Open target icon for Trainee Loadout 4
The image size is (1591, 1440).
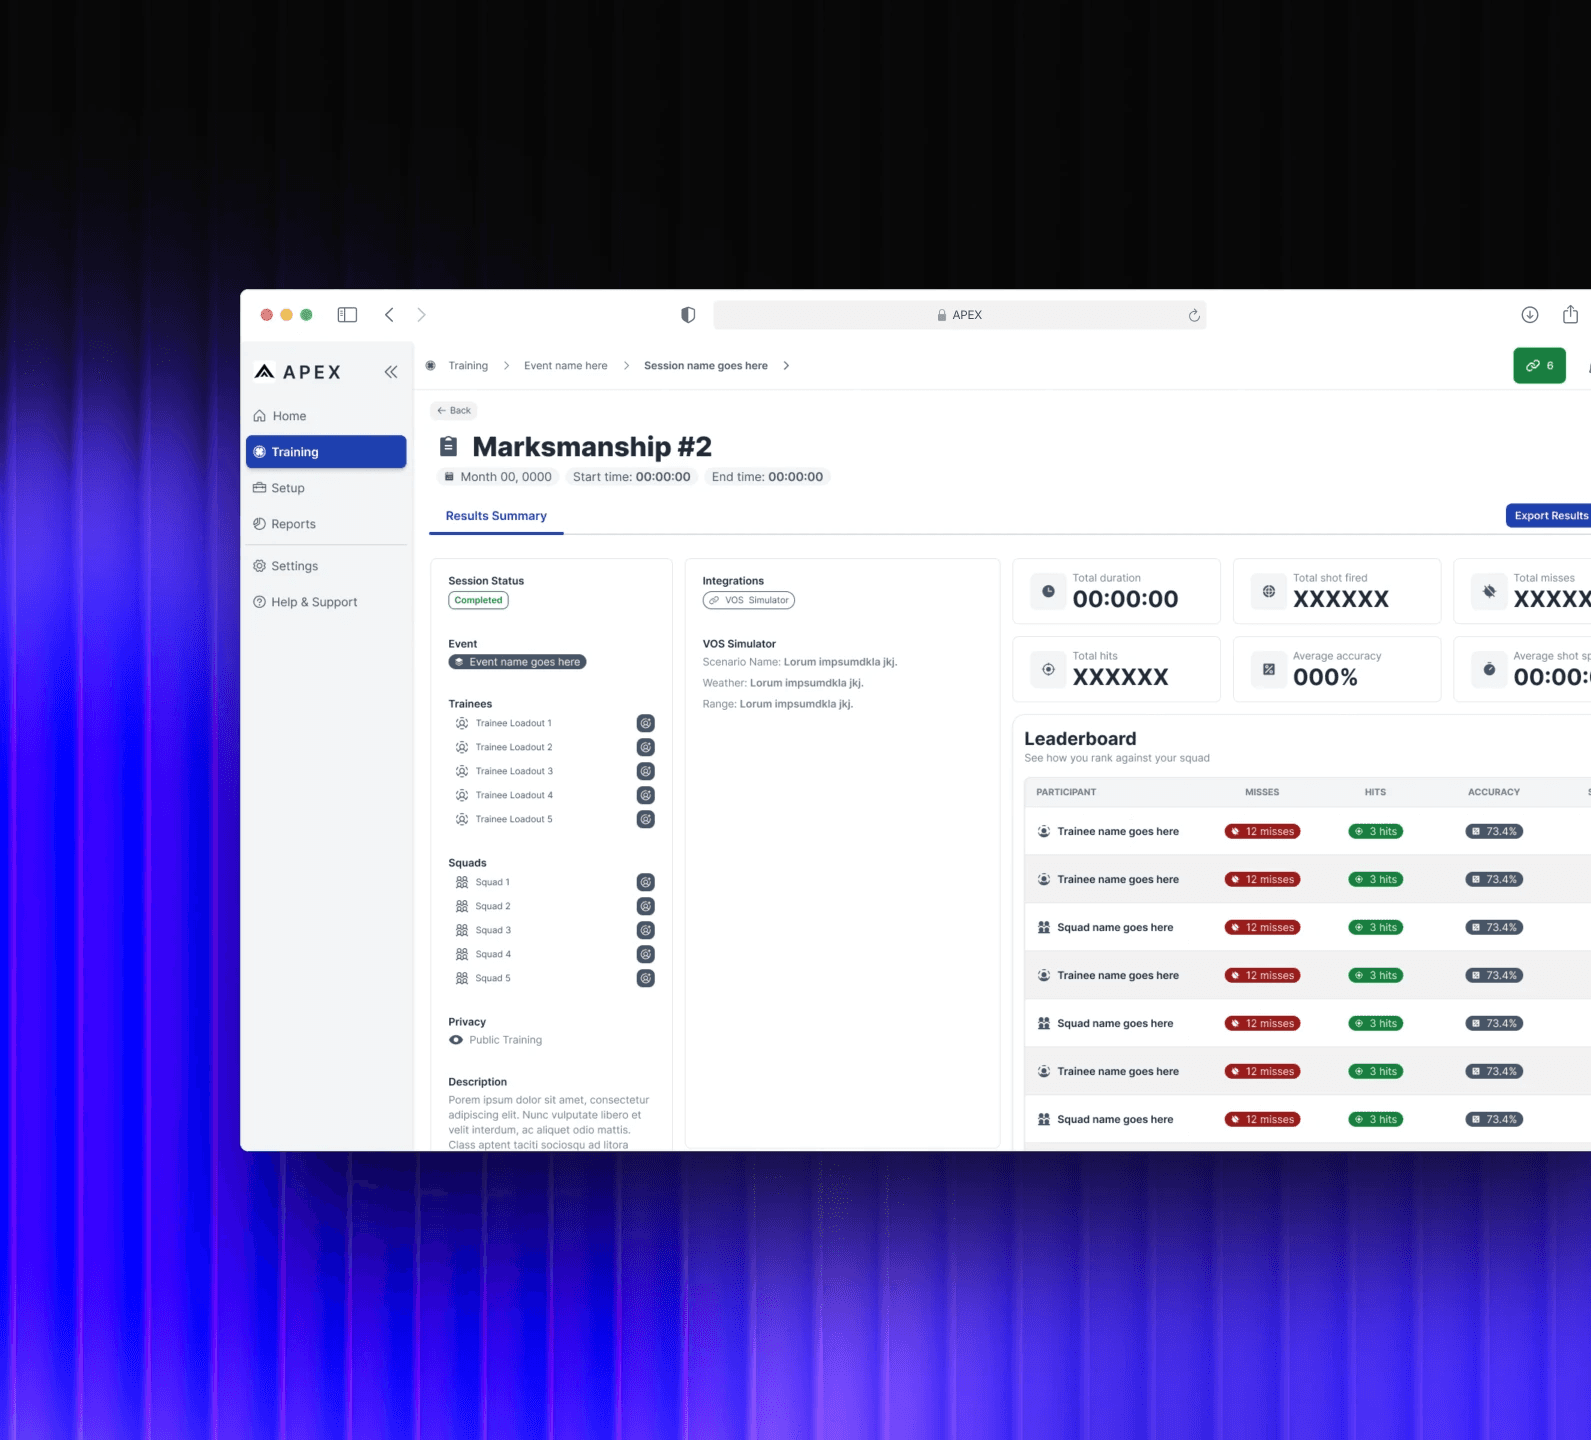pyautogui.click(x=646, y=795)
